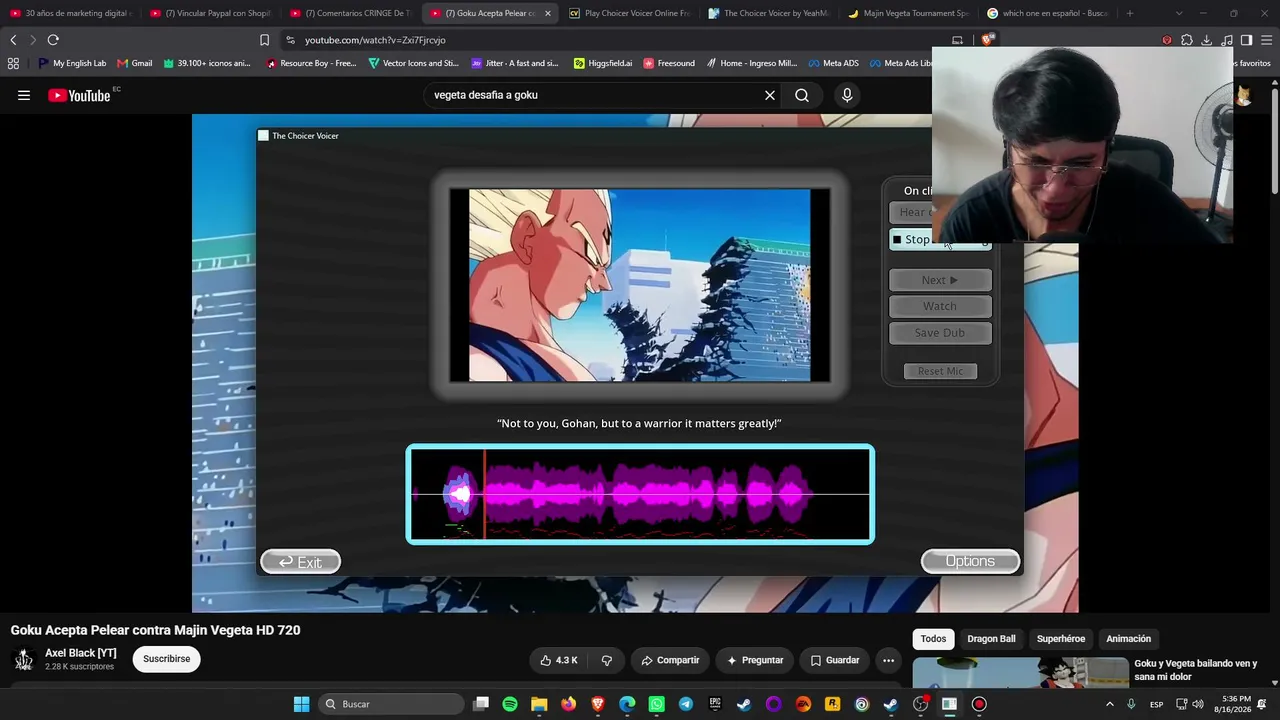Screen dimensions: 1280x720
Task: Open a new browser tab
Action: [x=1130, y=13]
